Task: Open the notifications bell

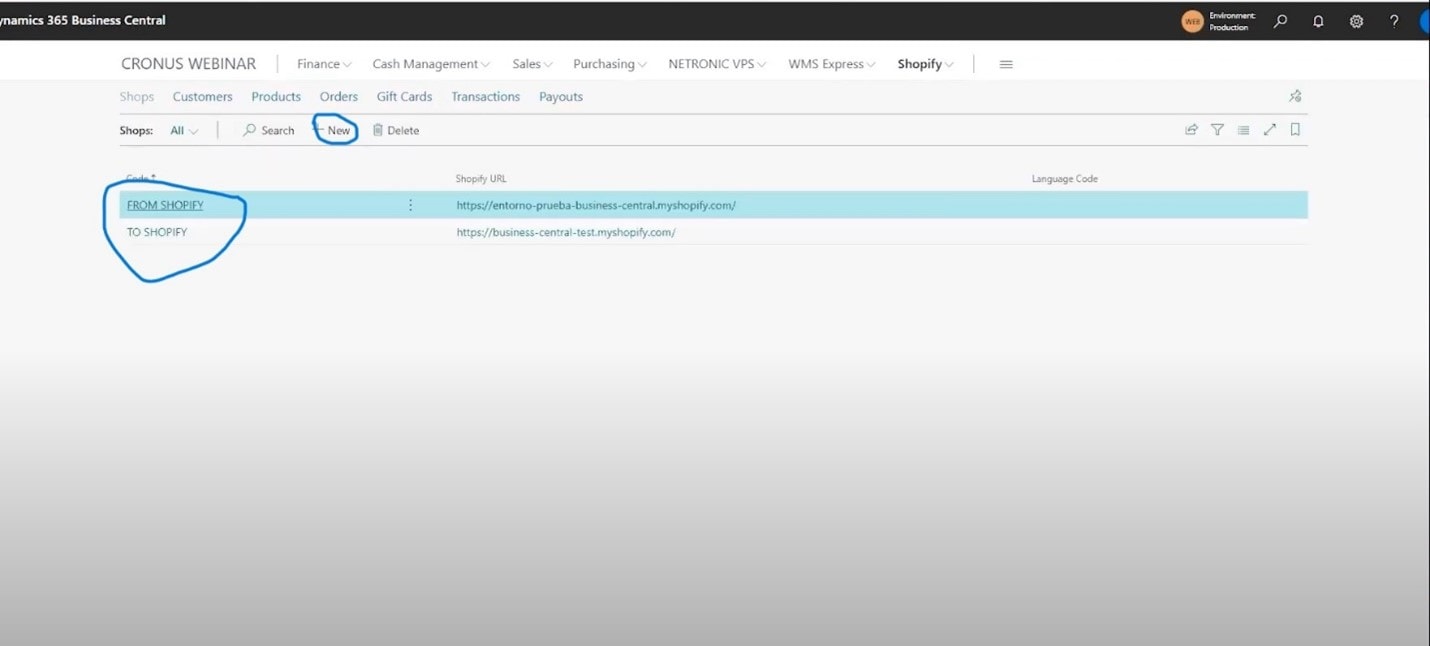Action: tap(1318, 21)
